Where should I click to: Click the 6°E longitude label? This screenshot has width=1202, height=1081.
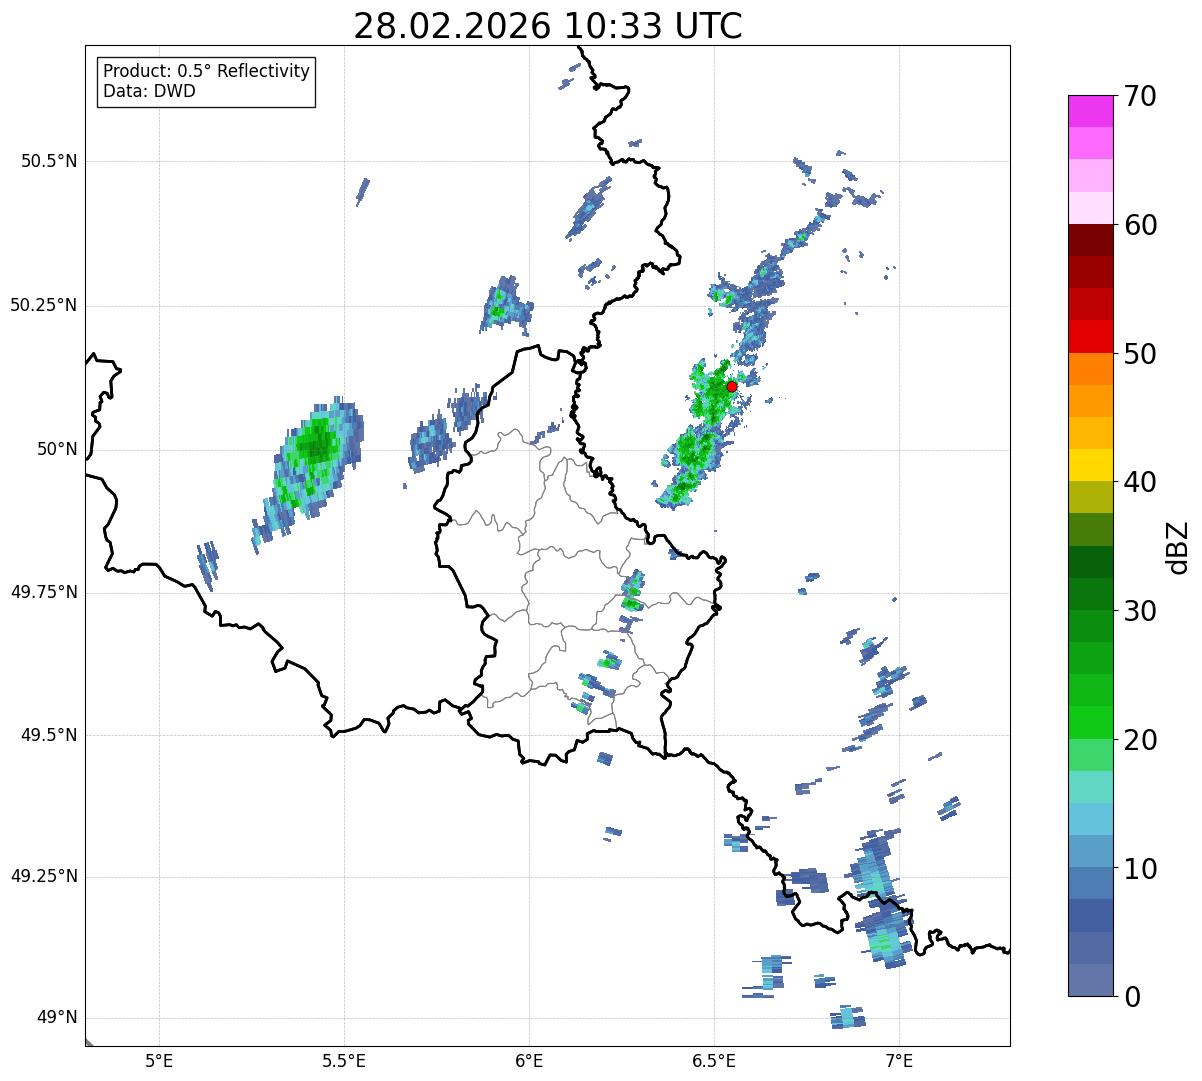[529, 1060]
